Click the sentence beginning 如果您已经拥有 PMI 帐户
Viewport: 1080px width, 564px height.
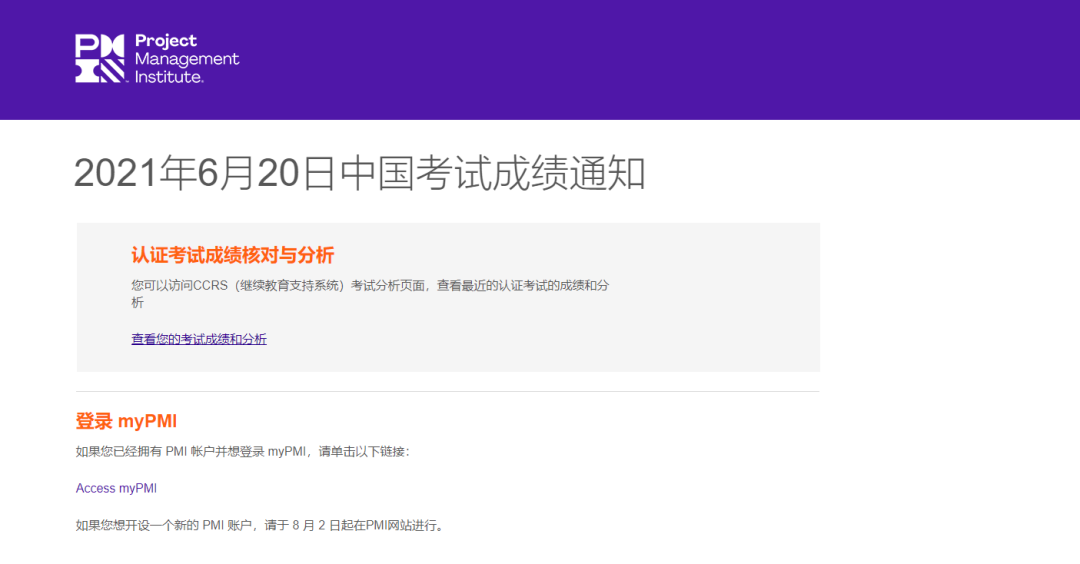[242, 451]
